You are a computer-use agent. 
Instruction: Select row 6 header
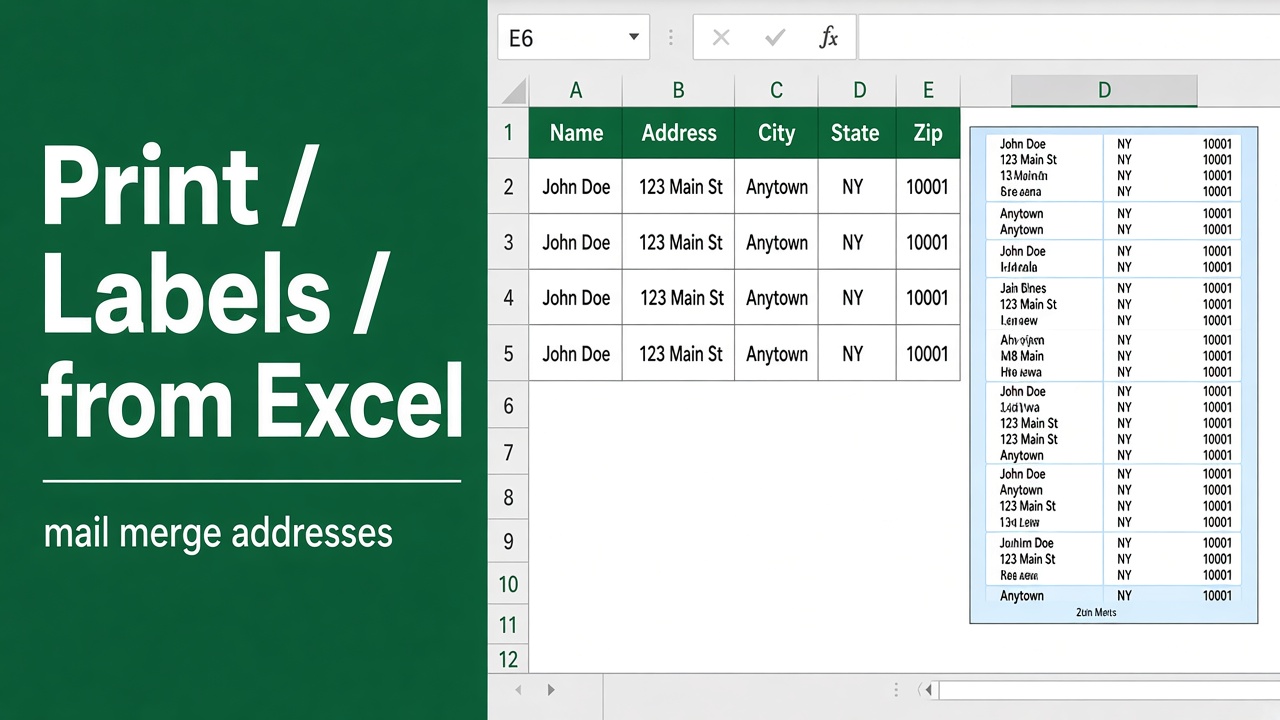coord(508,405)
